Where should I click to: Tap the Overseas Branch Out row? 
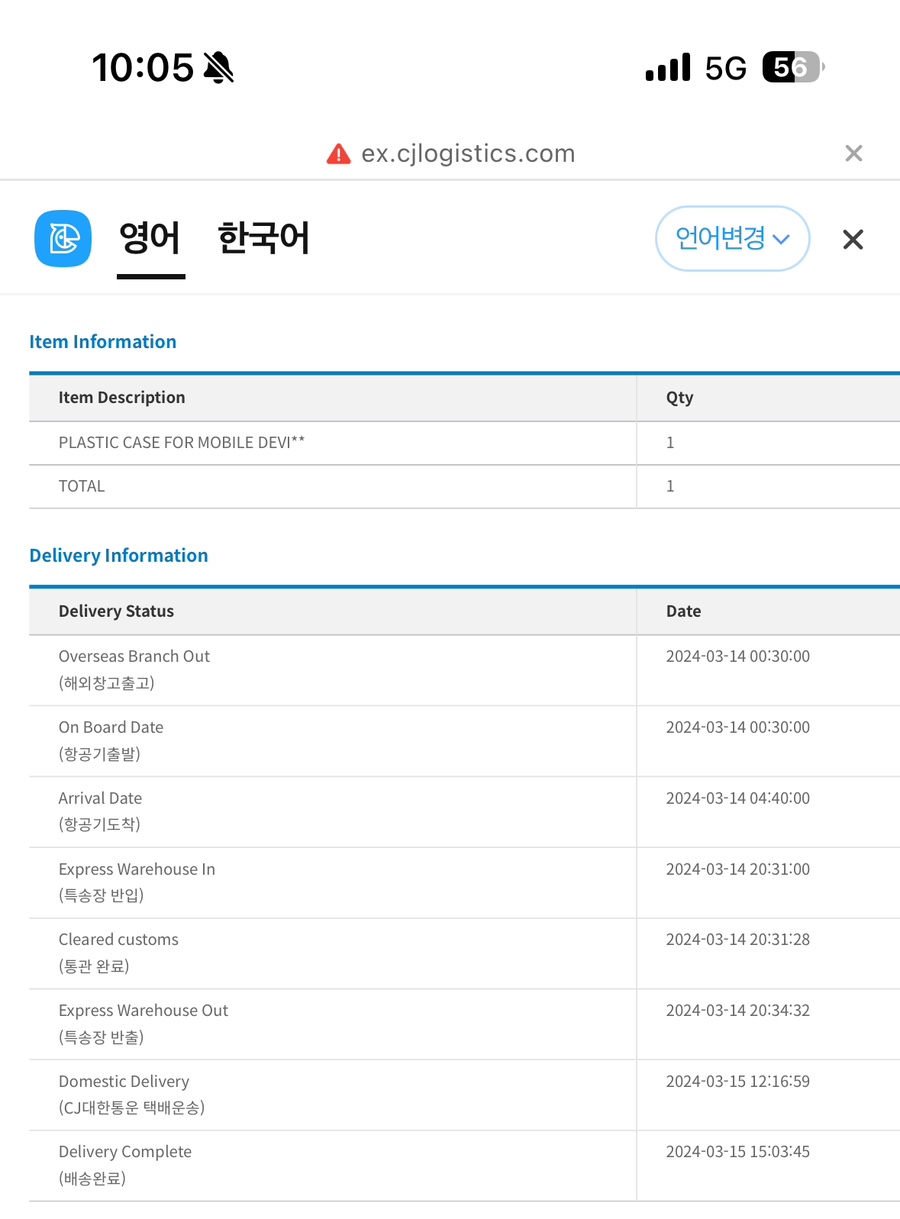click(x=464, y=670)
